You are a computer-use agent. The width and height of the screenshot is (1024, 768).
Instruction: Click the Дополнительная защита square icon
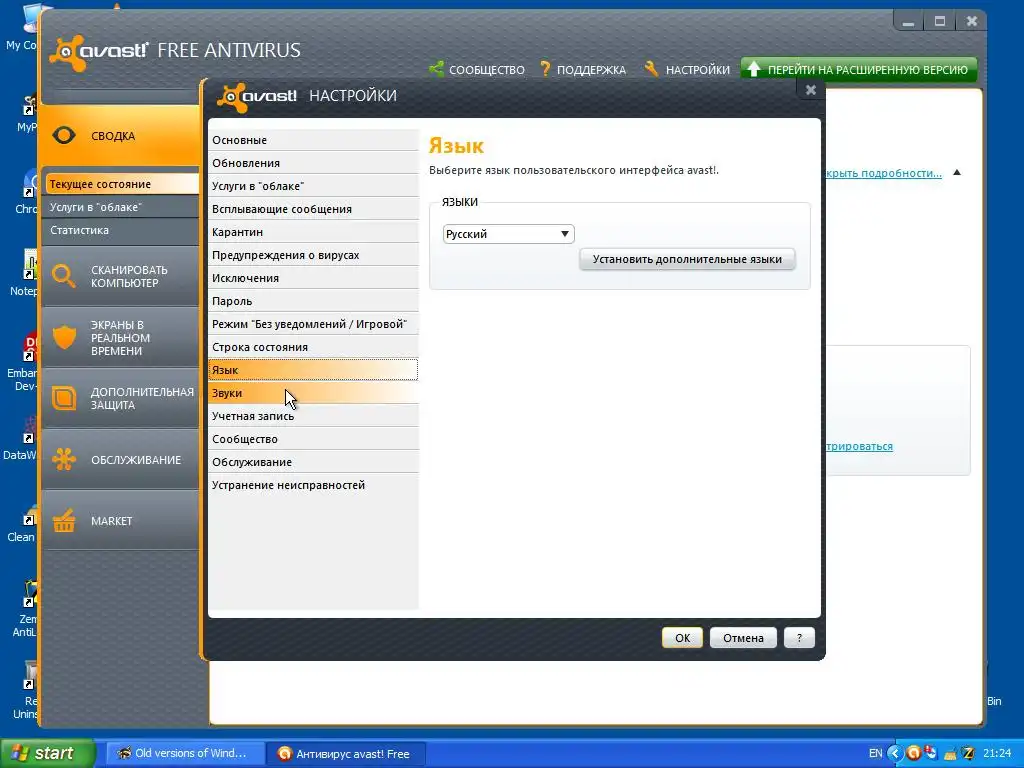tap(64, 398)
